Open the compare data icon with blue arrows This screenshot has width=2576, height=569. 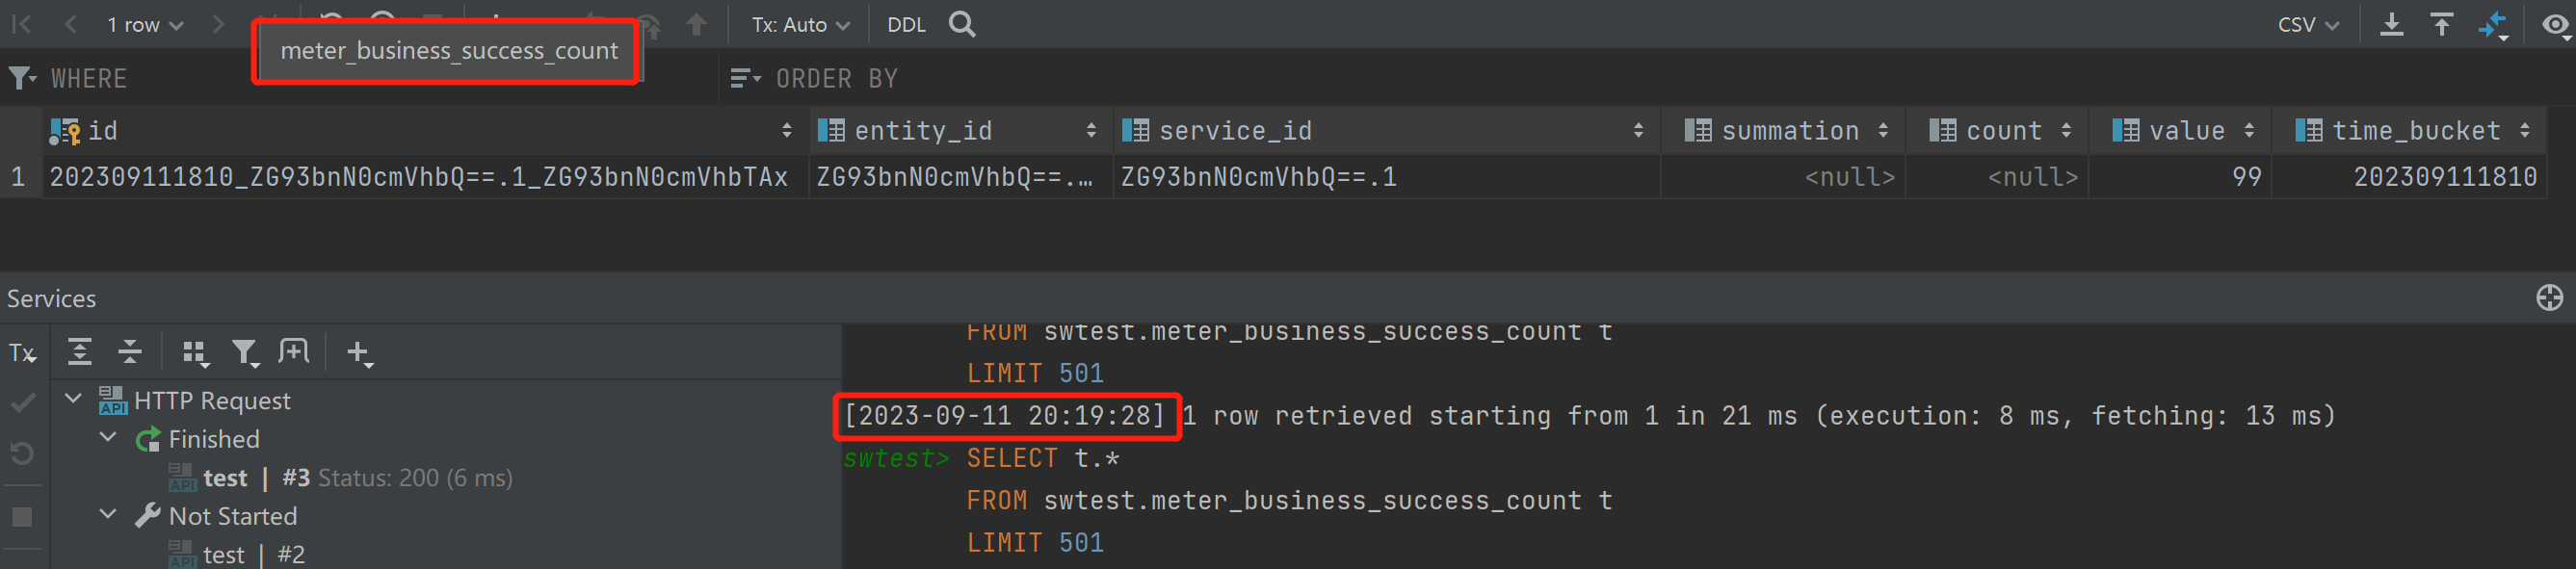click(2494, 24)
